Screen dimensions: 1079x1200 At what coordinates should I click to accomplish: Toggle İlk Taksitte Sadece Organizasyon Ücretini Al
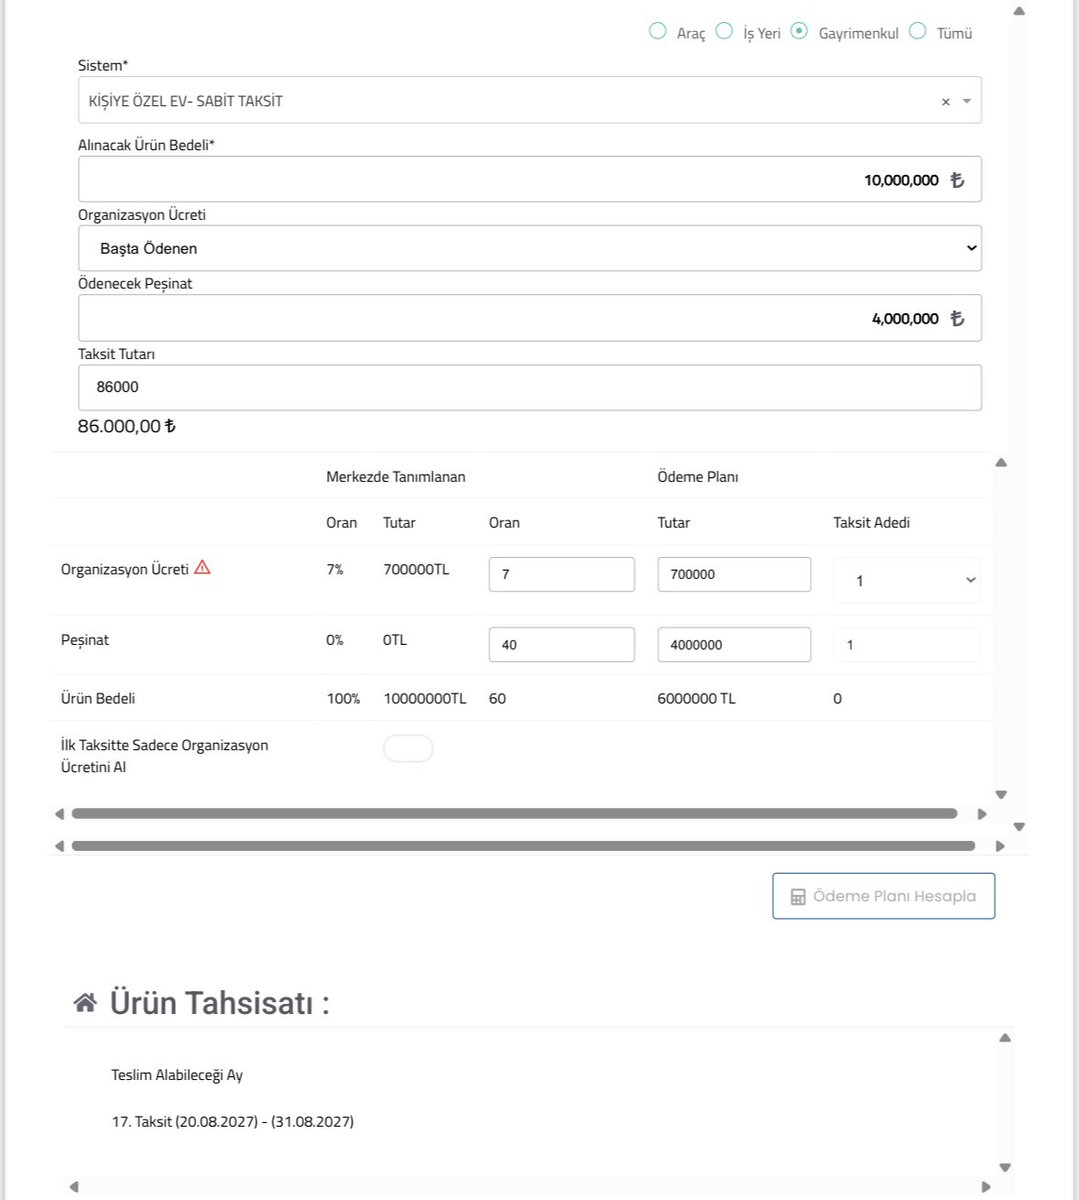click(x=408, y=748)
